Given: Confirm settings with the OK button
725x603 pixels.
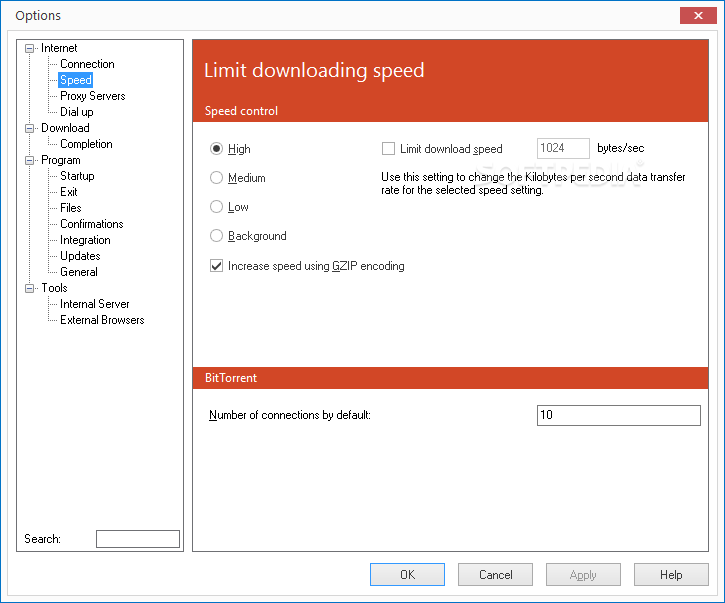Looking at the screenshot, I should [407, 574].
